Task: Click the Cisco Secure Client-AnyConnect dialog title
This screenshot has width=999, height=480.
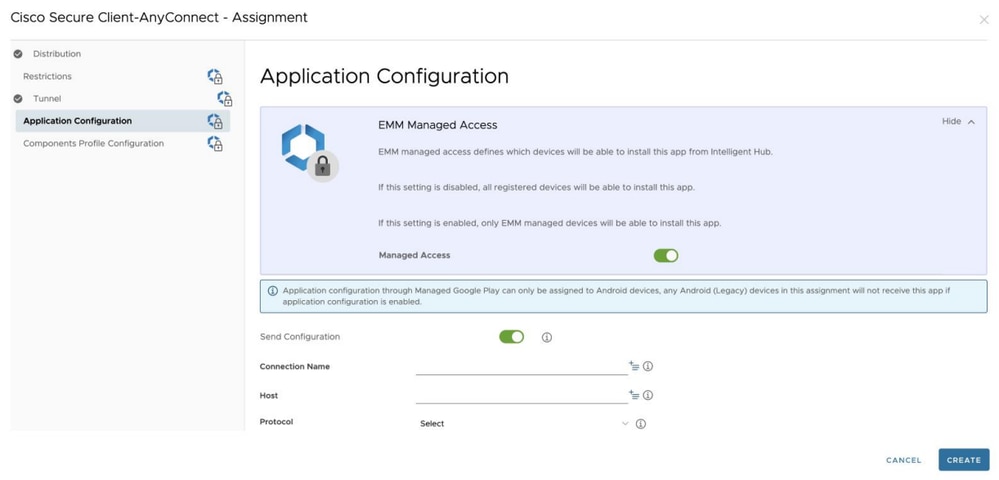Action: coord(159,18)
